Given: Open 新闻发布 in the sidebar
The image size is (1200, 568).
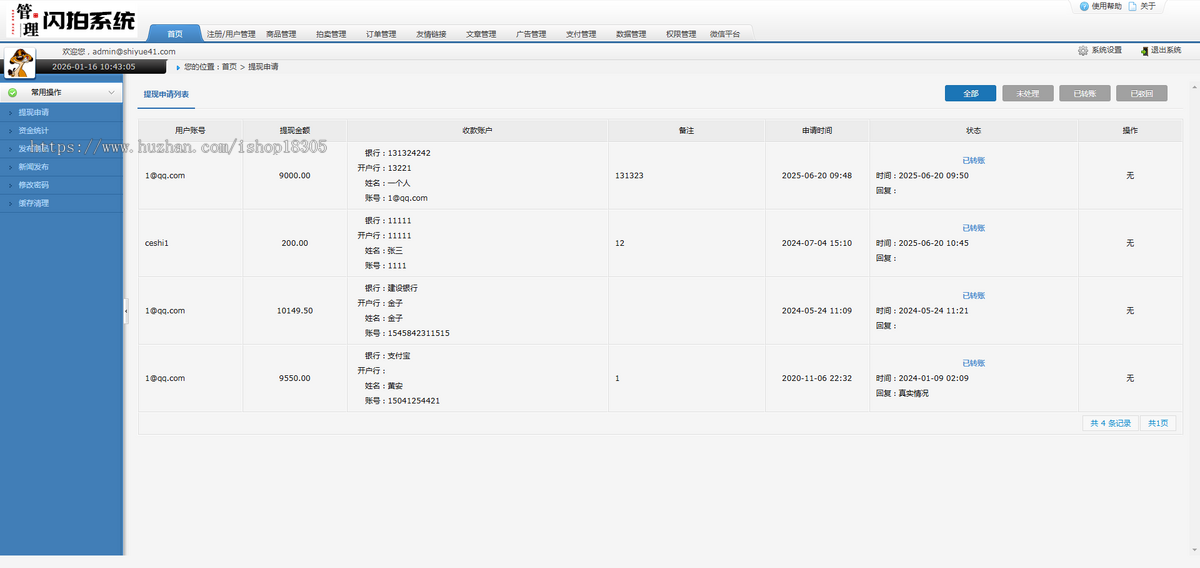Looking at the screenshot, I should coord(33,167).
